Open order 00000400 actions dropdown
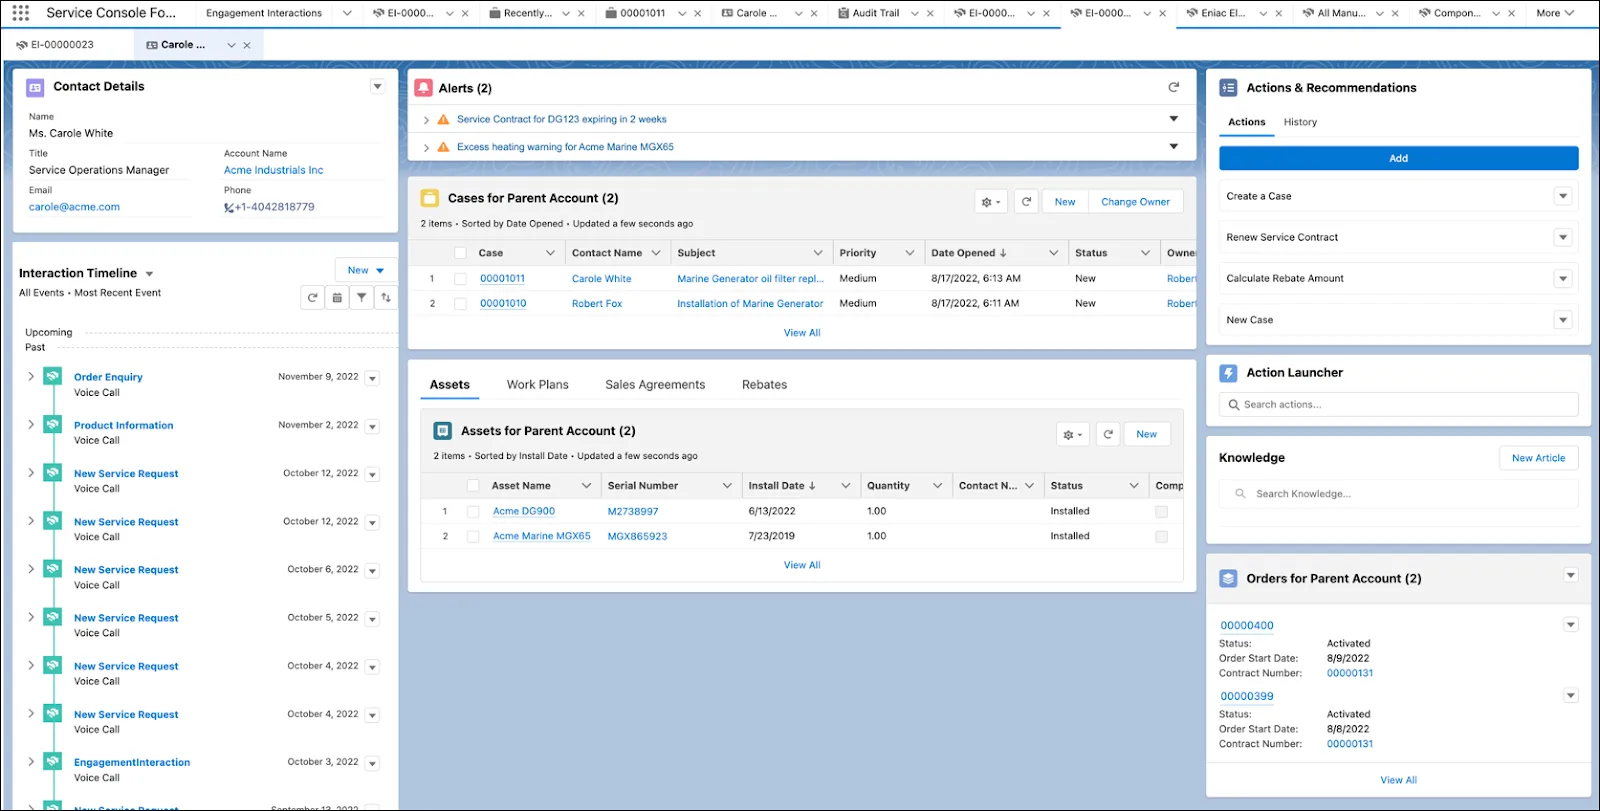Screen dimensions: 1600x811 click(1571, 625)
